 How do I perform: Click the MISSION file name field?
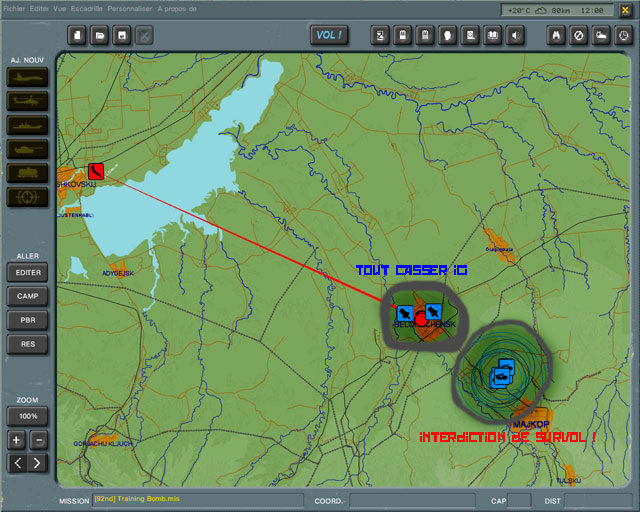pyautogui.click(x=198, y=499)
